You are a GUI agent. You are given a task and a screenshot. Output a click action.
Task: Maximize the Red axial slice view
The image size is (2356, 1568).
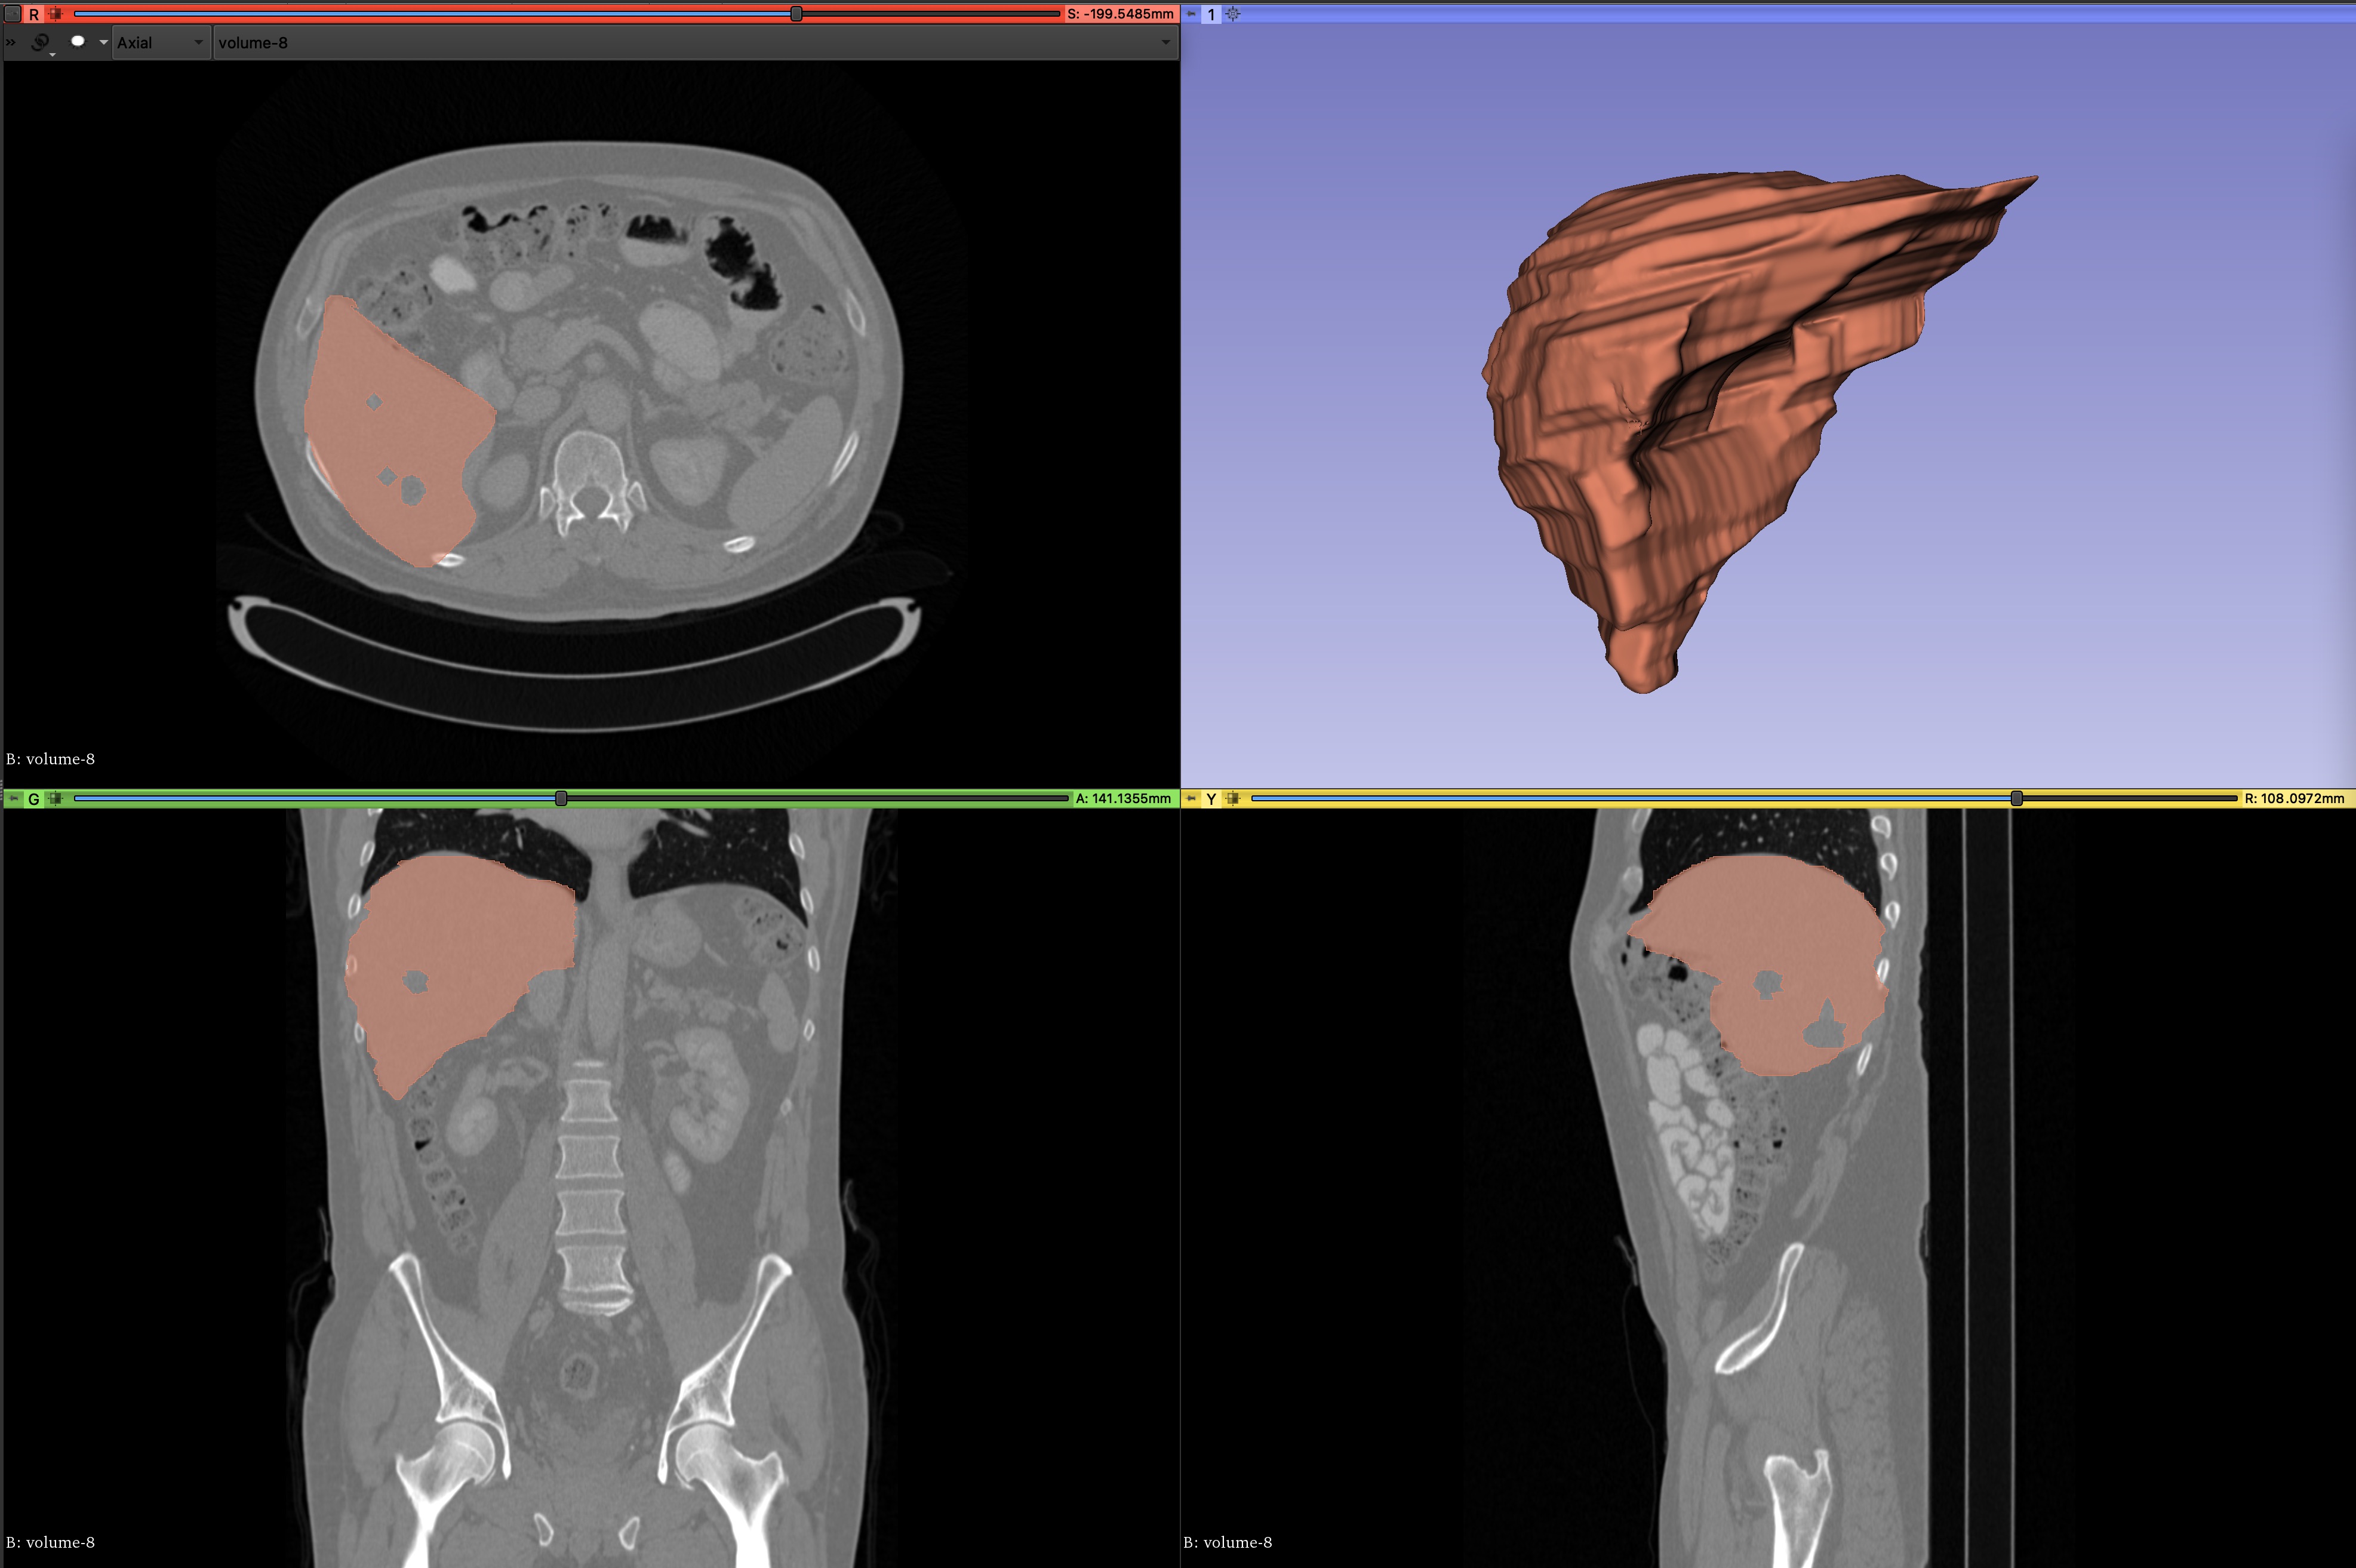[x=55, y=14]
